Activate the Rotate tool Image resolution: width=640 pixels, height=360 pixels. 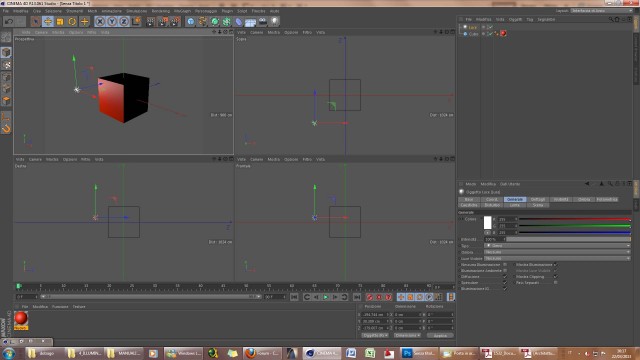click(x=72, y=21)
